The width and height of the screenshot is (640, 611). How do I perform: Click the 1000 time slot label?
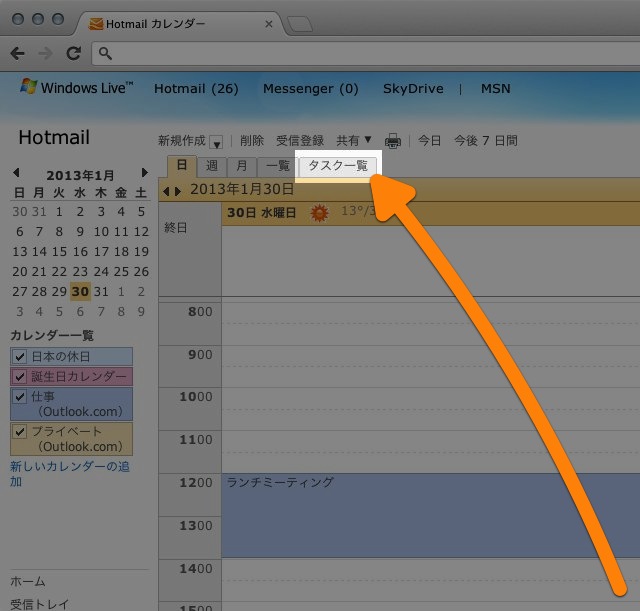pos(196,397)
